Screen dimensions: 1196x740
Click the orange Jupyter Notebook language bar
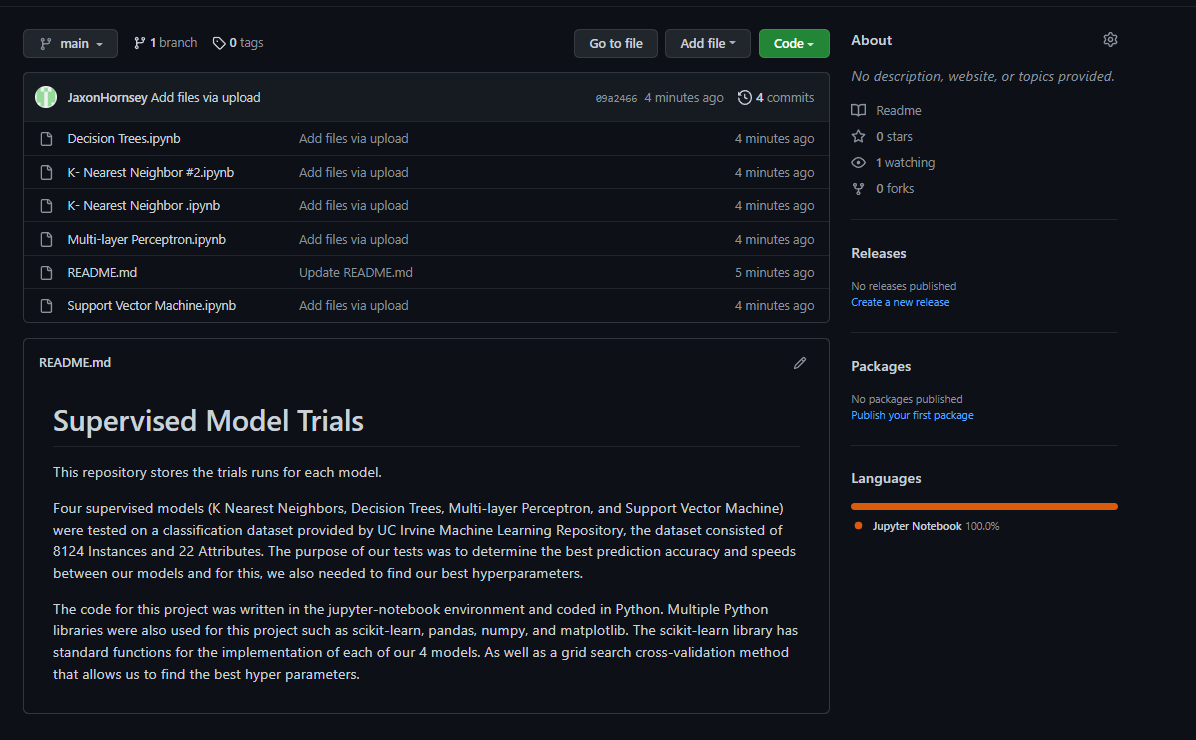click(x=984, y=506)
